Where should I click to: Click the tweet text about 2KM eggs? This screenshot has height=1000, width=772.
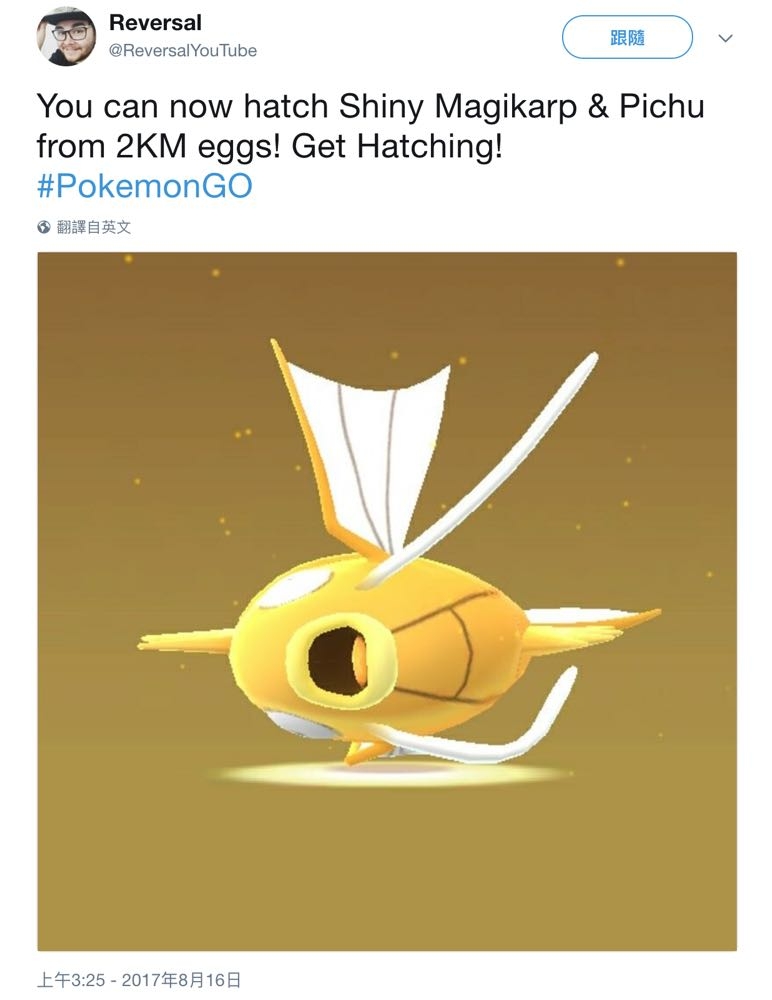point(370,126)
